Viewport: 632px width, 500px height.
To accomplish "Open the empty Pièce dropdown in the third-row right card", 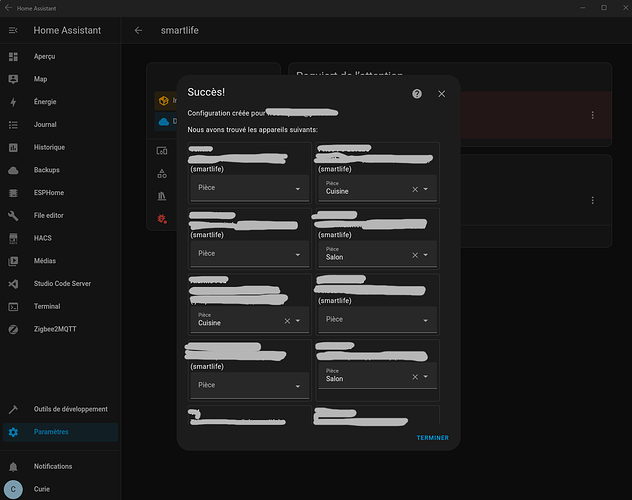I will 377,320.
